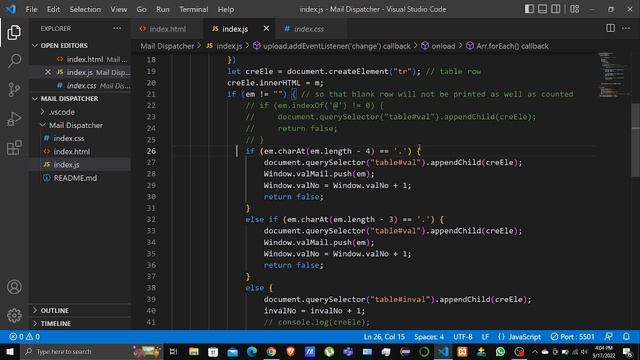Open the Manage gear icon
Screen dimensions: 640x360
tap(14, 315)
